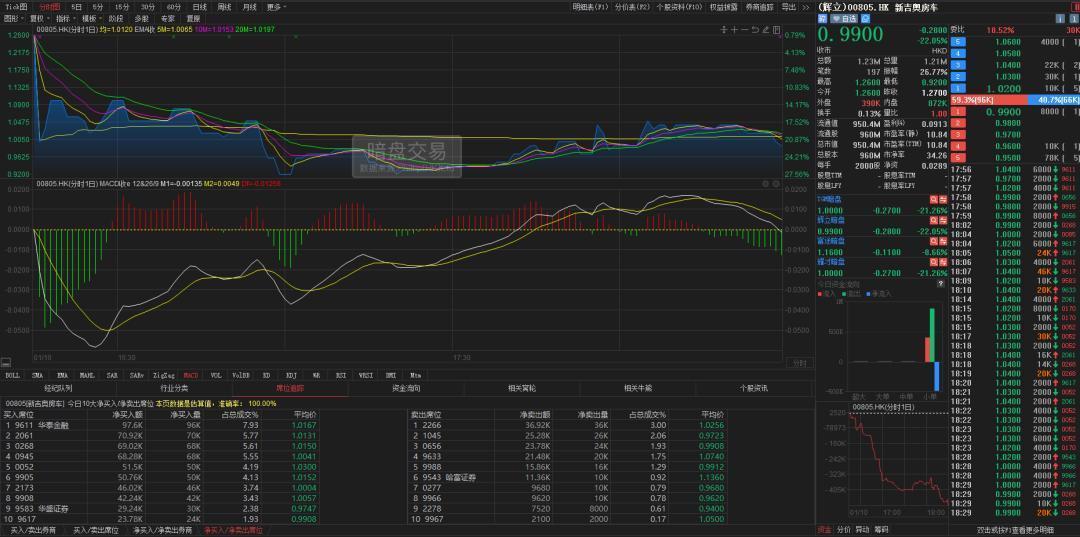Viewport: 1080px width, 537px height.
Task: Open the 复权 dropdown
Action: click(x=38, y=18)
